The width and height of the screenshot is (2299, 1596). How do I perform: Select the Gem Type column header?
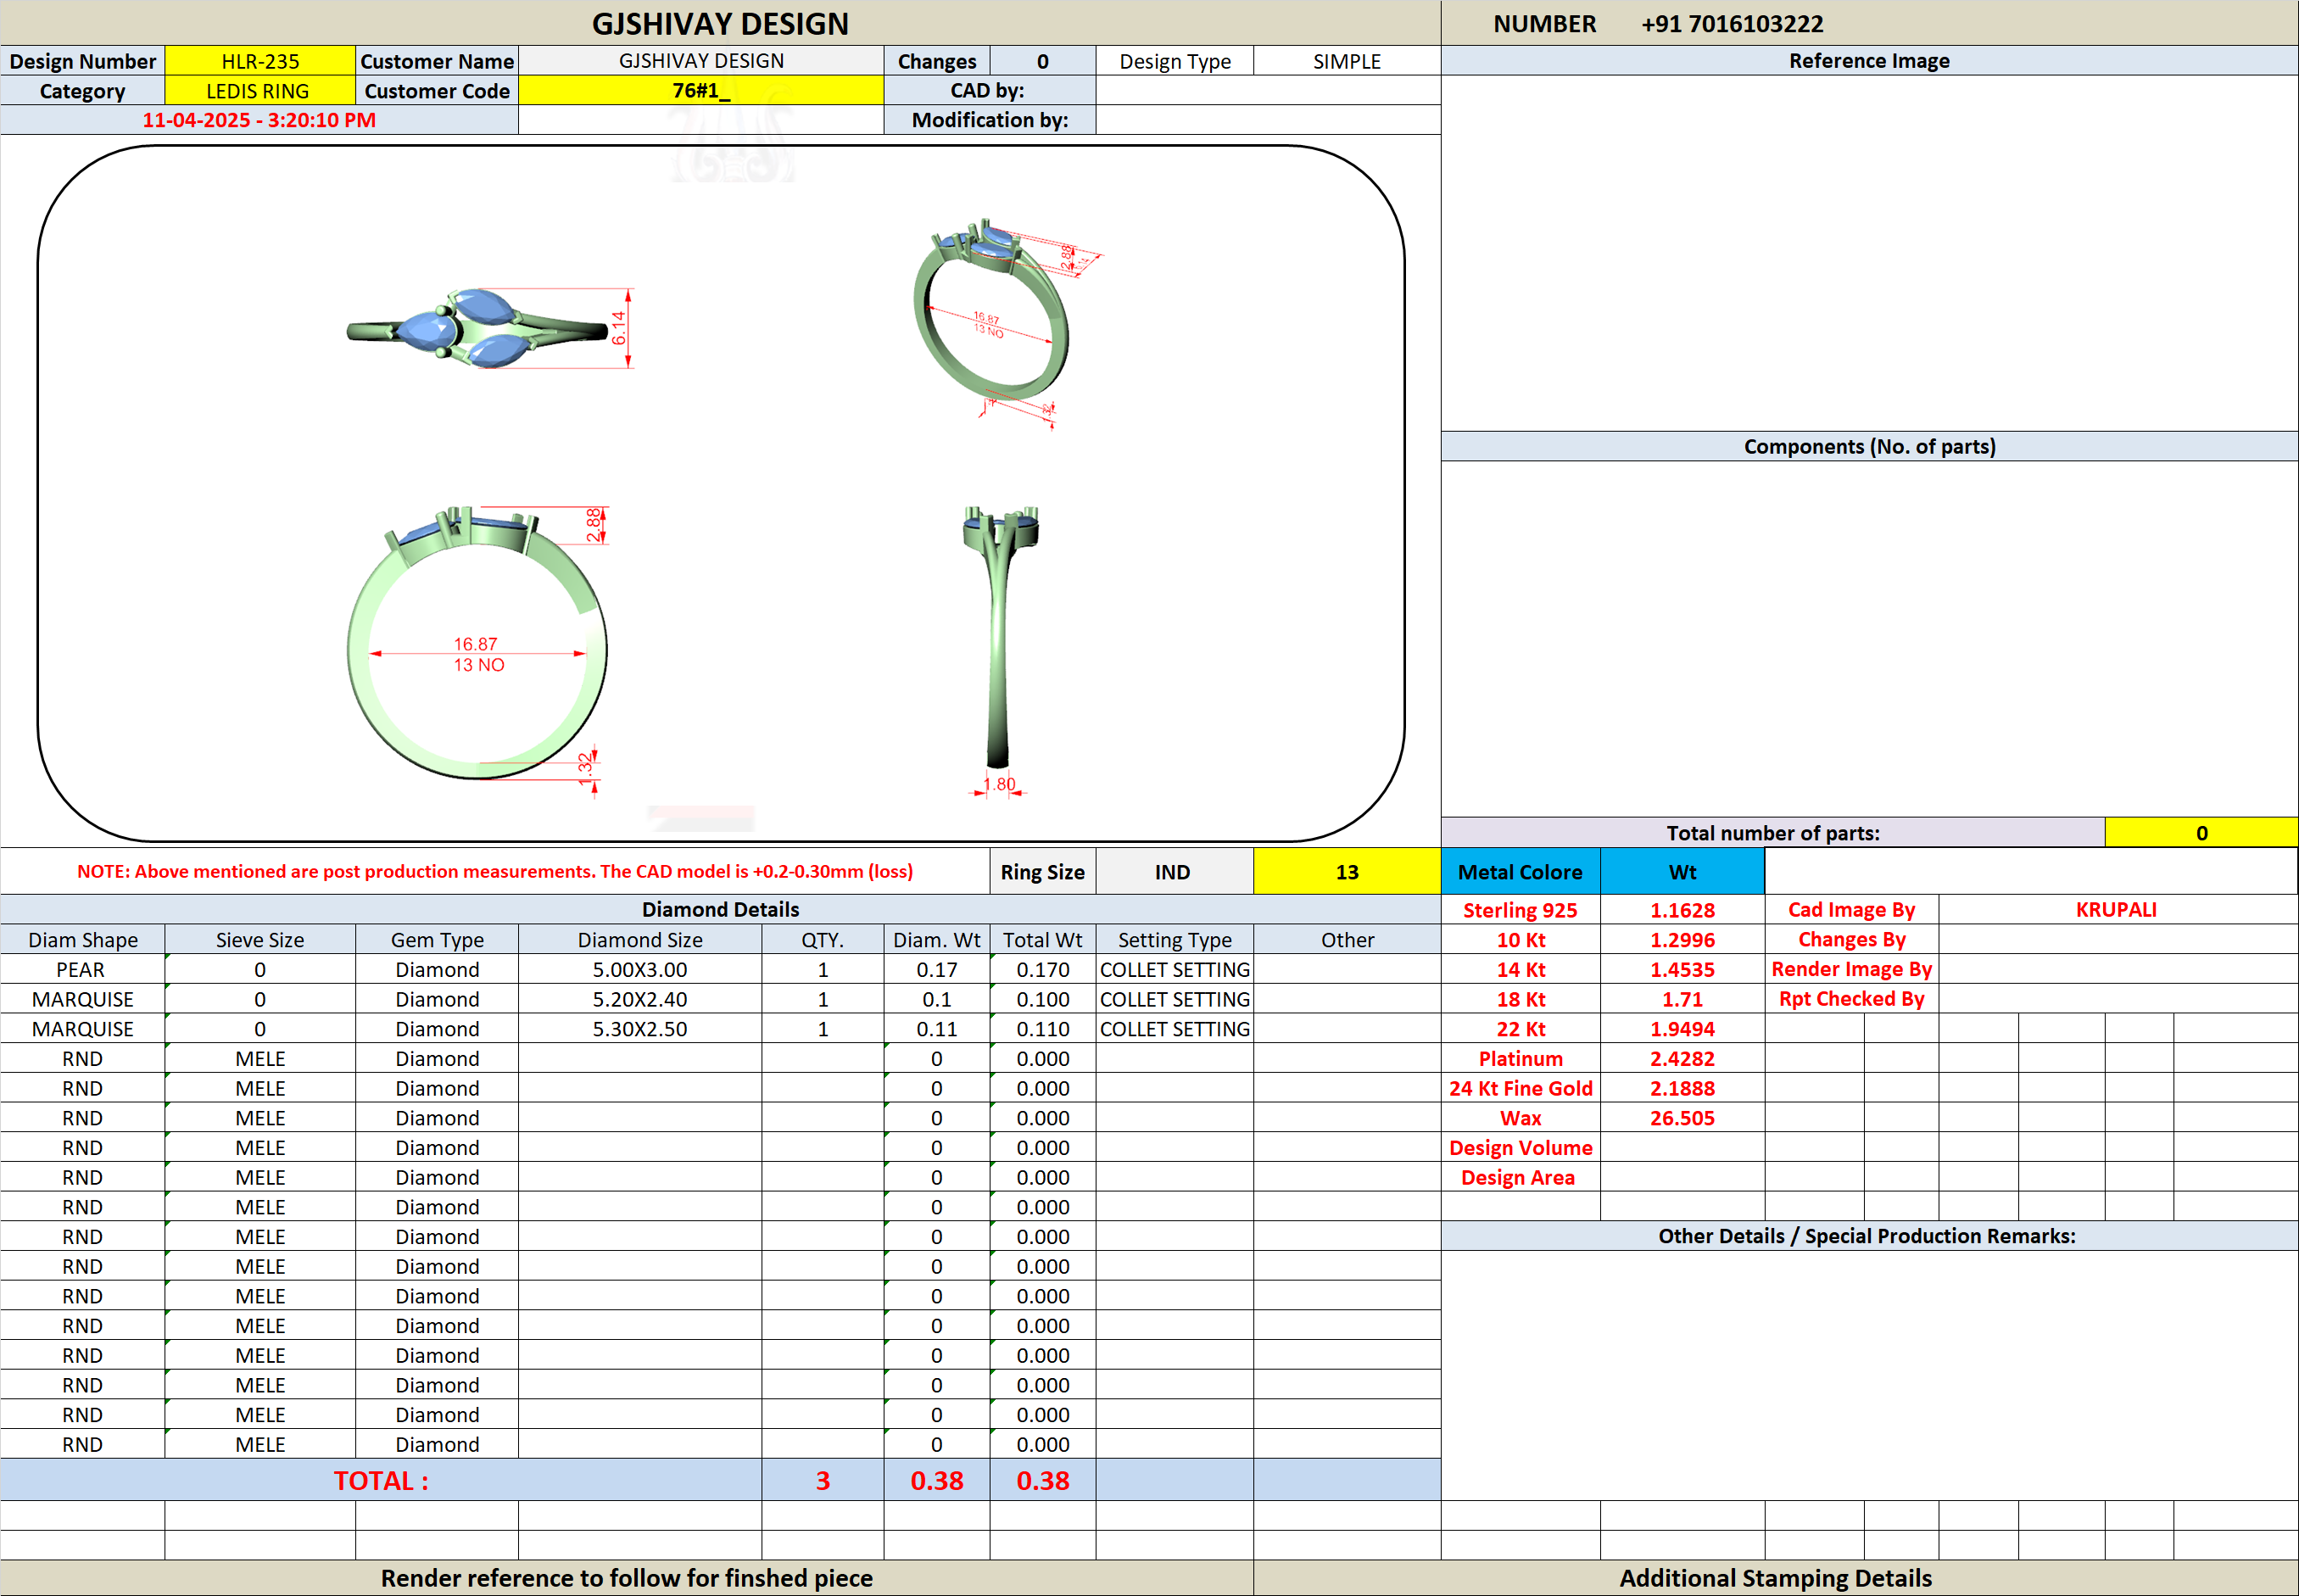tap(437, 940)
